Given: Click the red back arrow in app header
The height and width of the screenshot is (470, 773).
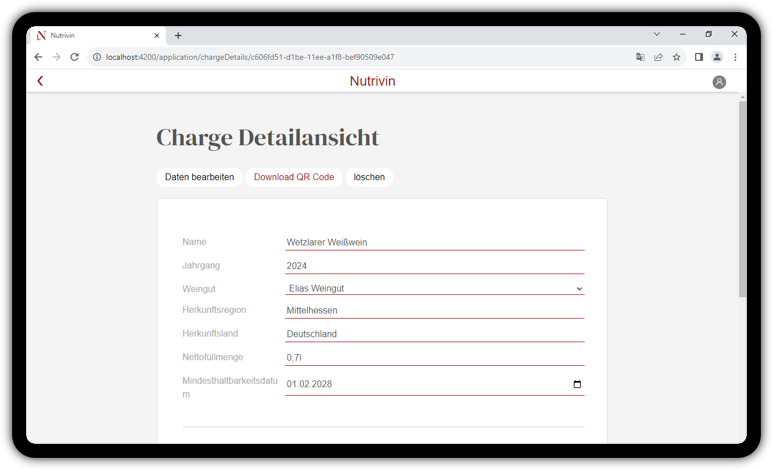Looking at the screenshot, I should click(x=40, y=81).
